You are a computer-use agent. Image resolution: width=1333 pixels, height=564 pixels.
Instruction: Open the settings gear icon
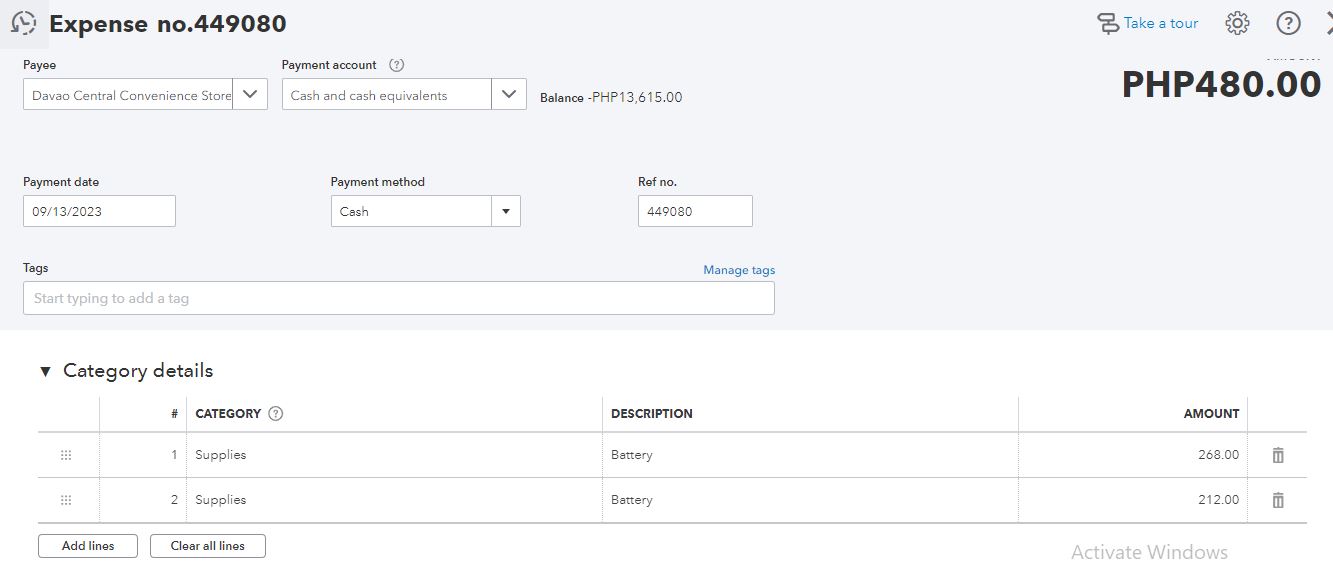(1237, 23)
